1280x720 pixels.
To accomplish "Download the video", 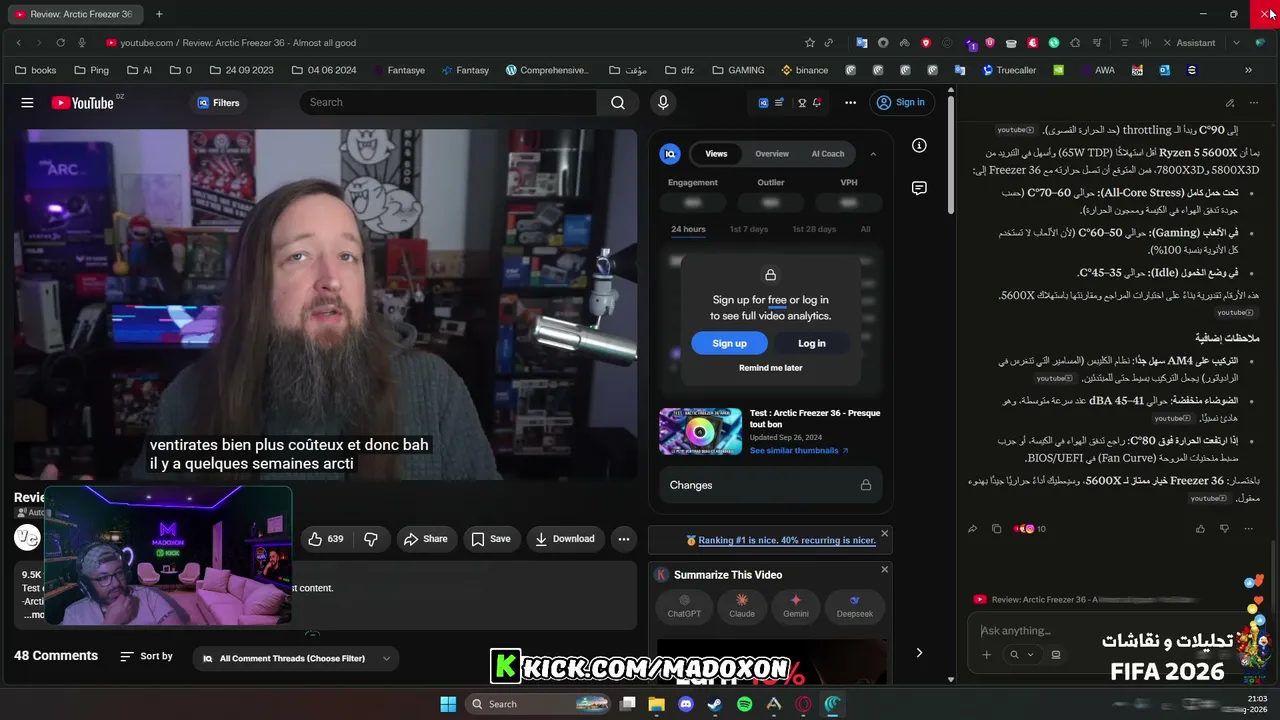I will coord(565,539).
